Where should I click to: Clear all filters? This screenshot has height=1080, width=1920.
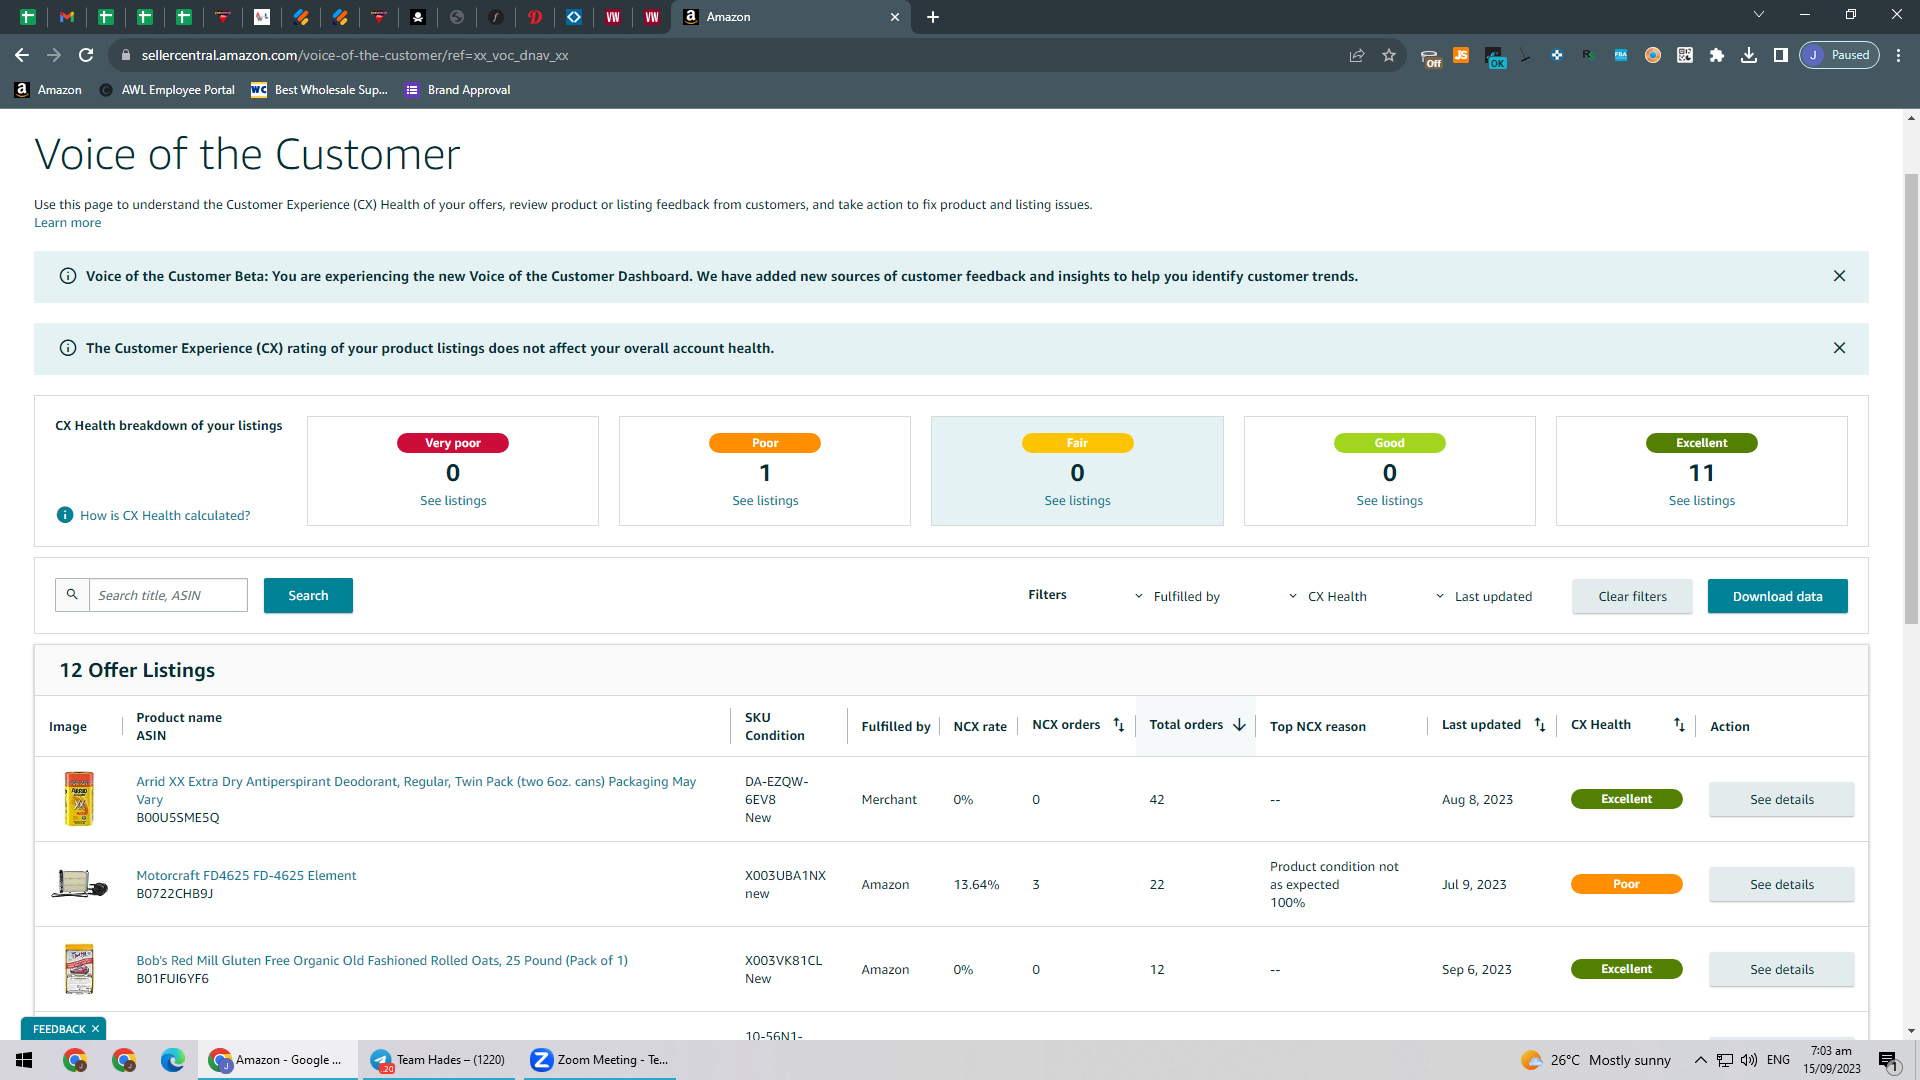[1632, 597]
